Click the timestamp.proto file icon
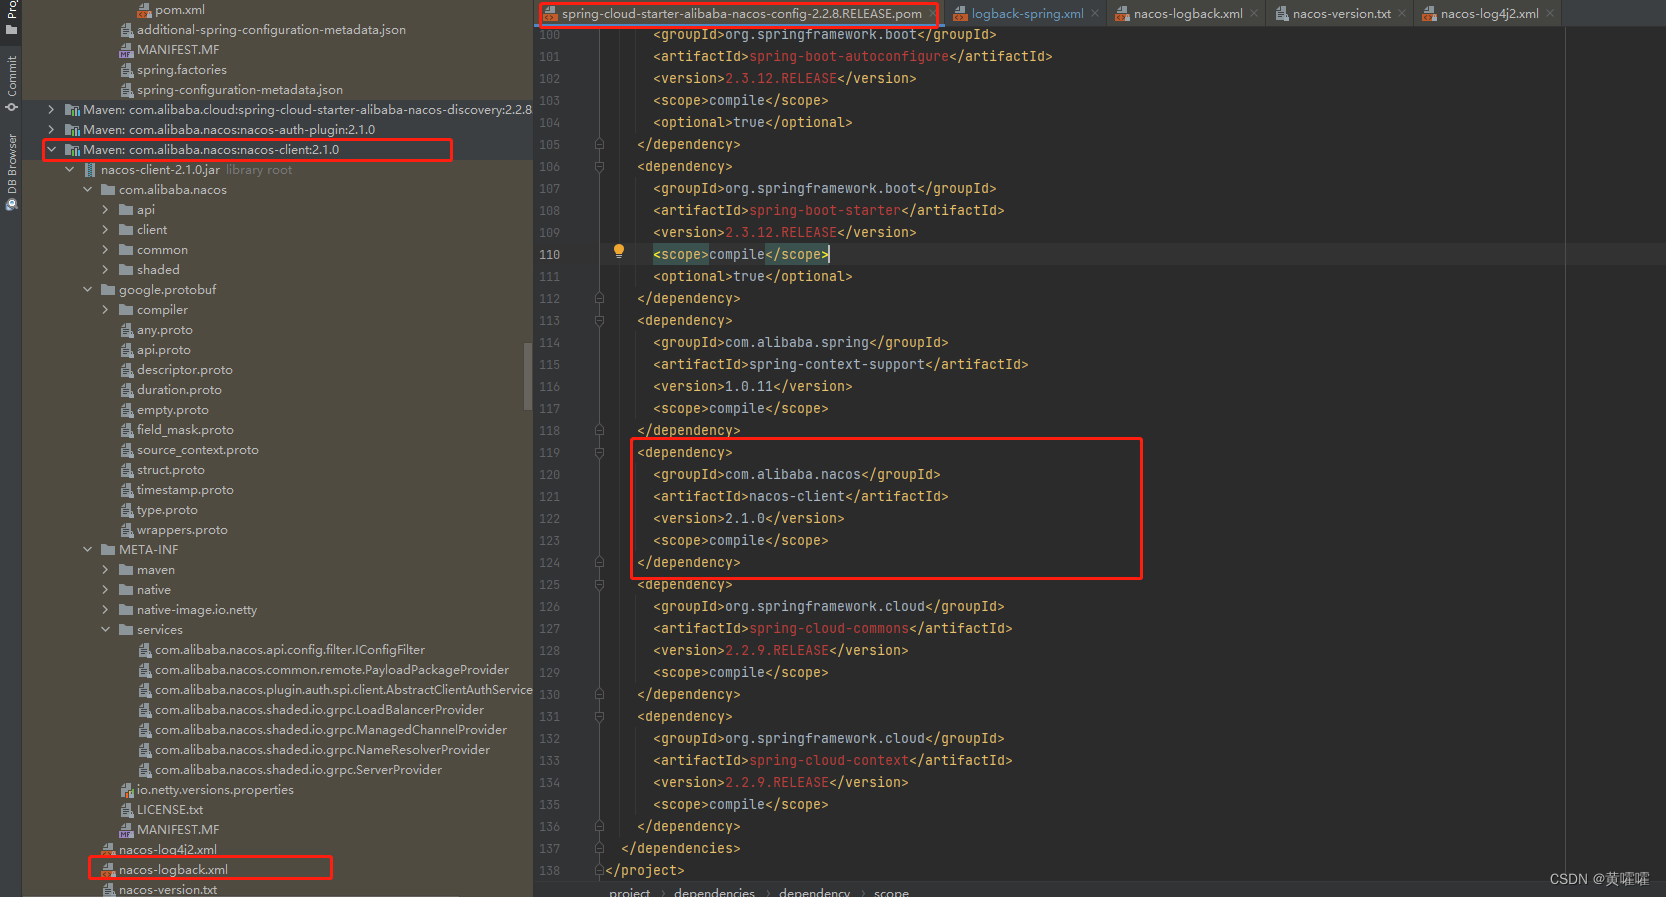 point(127,490)
